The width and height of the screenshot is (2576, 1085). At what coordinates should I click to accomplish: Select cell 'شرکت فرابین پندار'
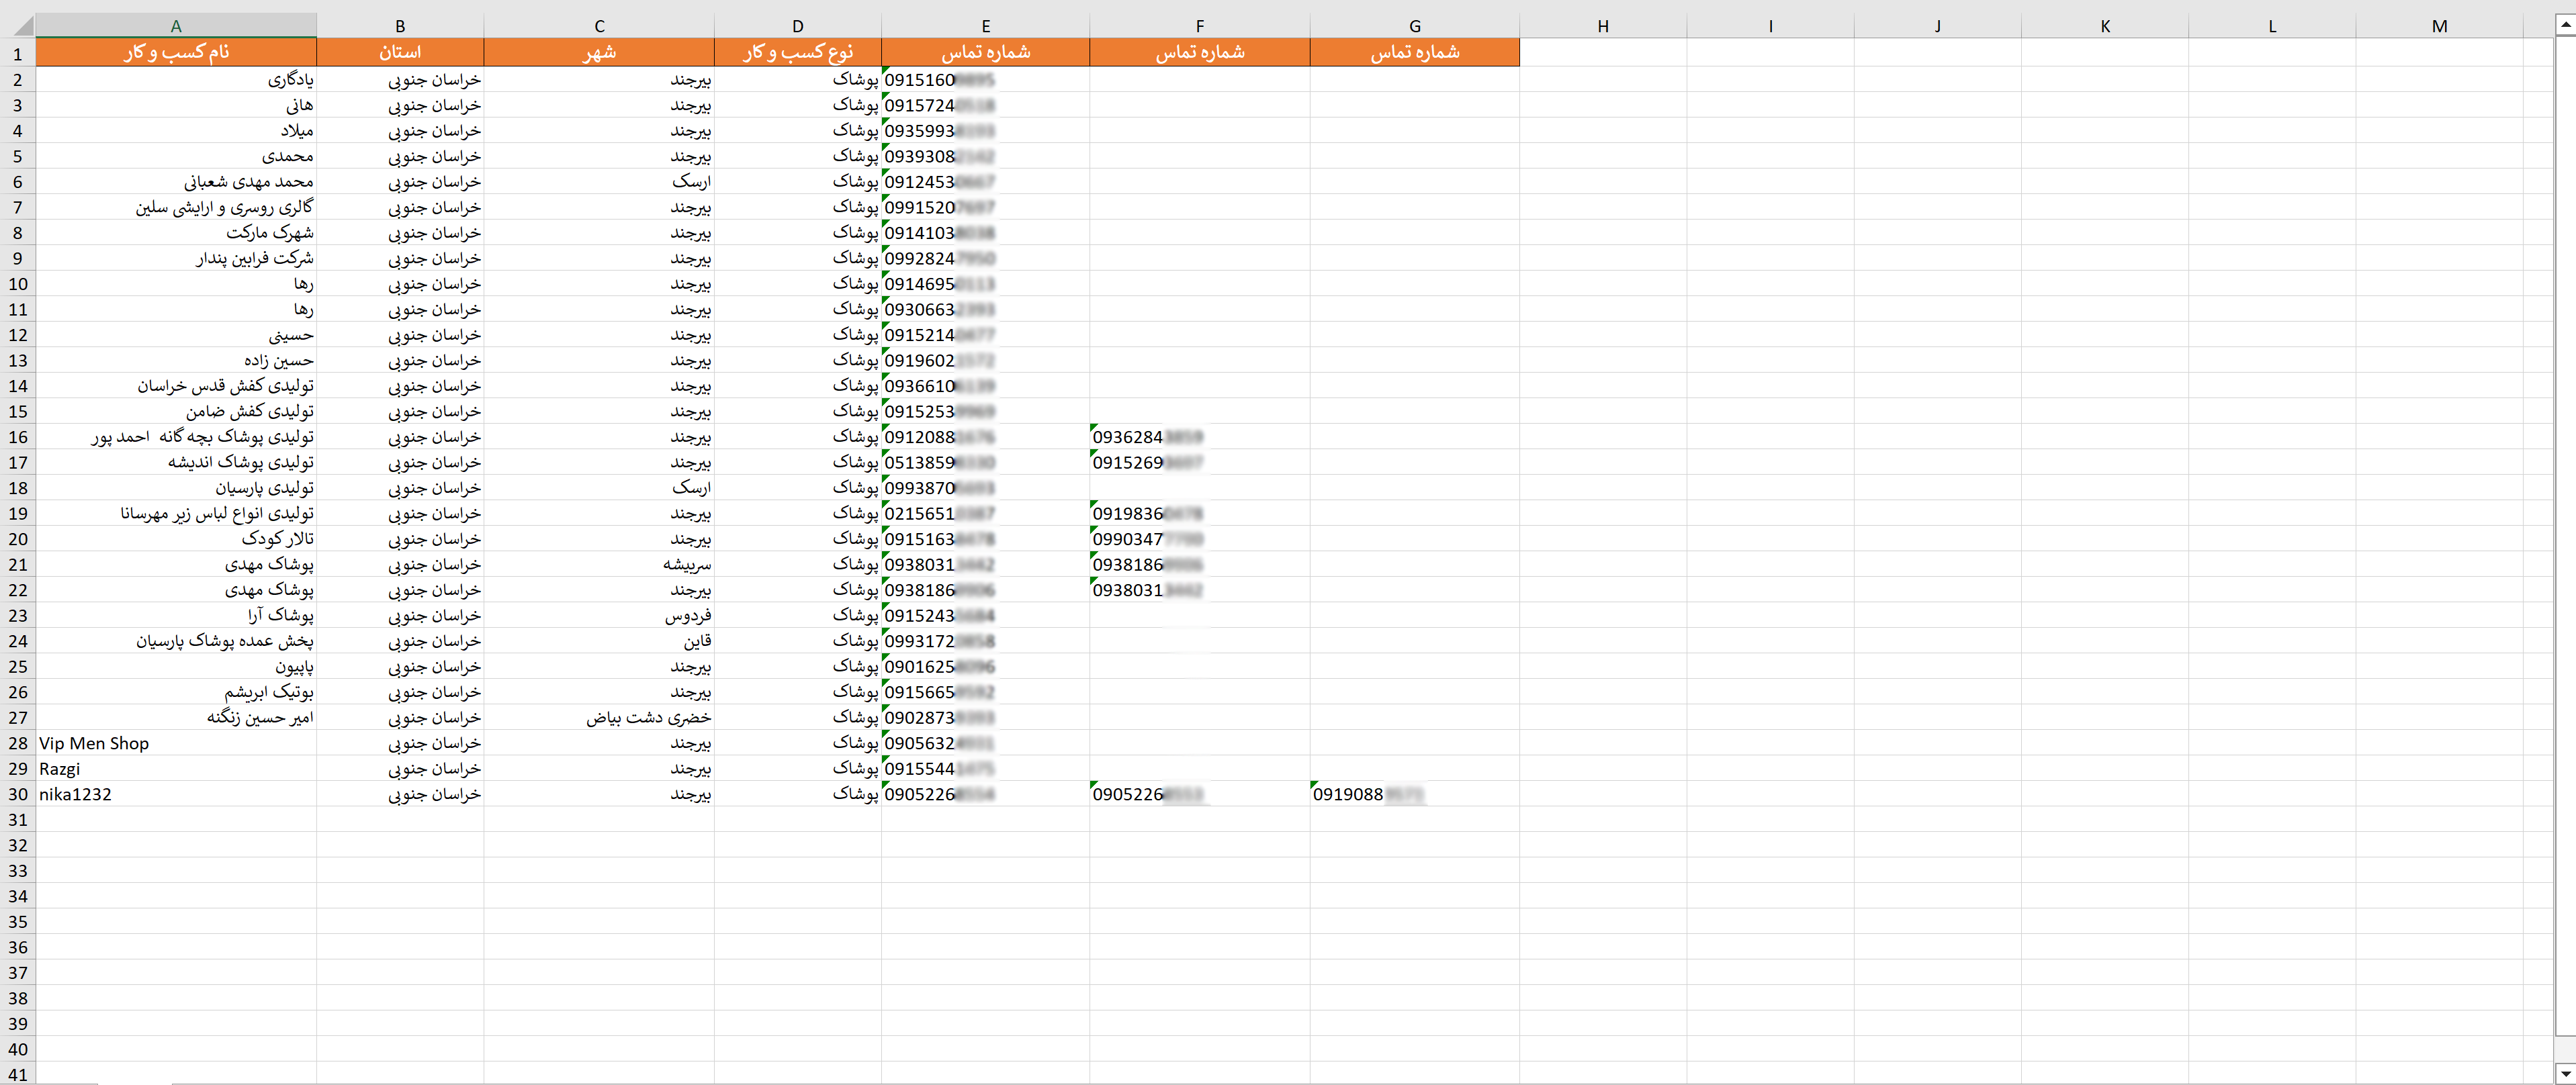176,258
